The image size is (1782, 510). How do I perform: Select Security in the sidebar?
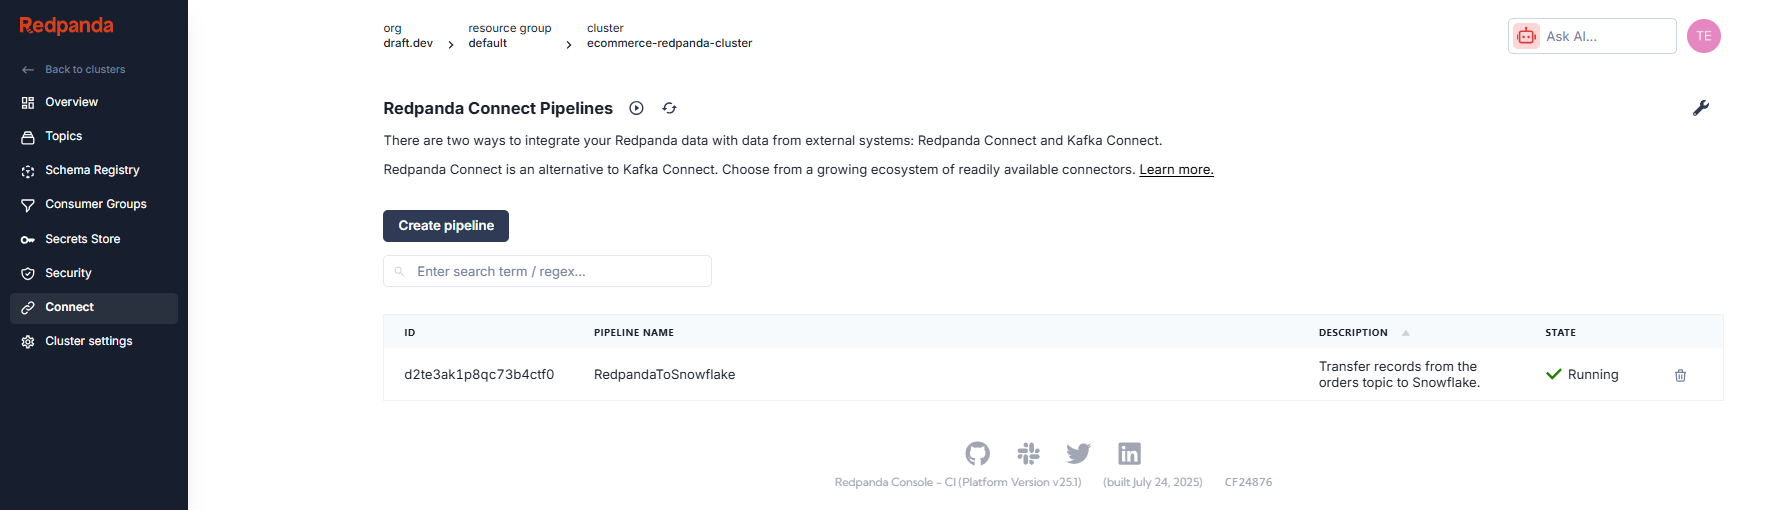[x=94, y=274]
